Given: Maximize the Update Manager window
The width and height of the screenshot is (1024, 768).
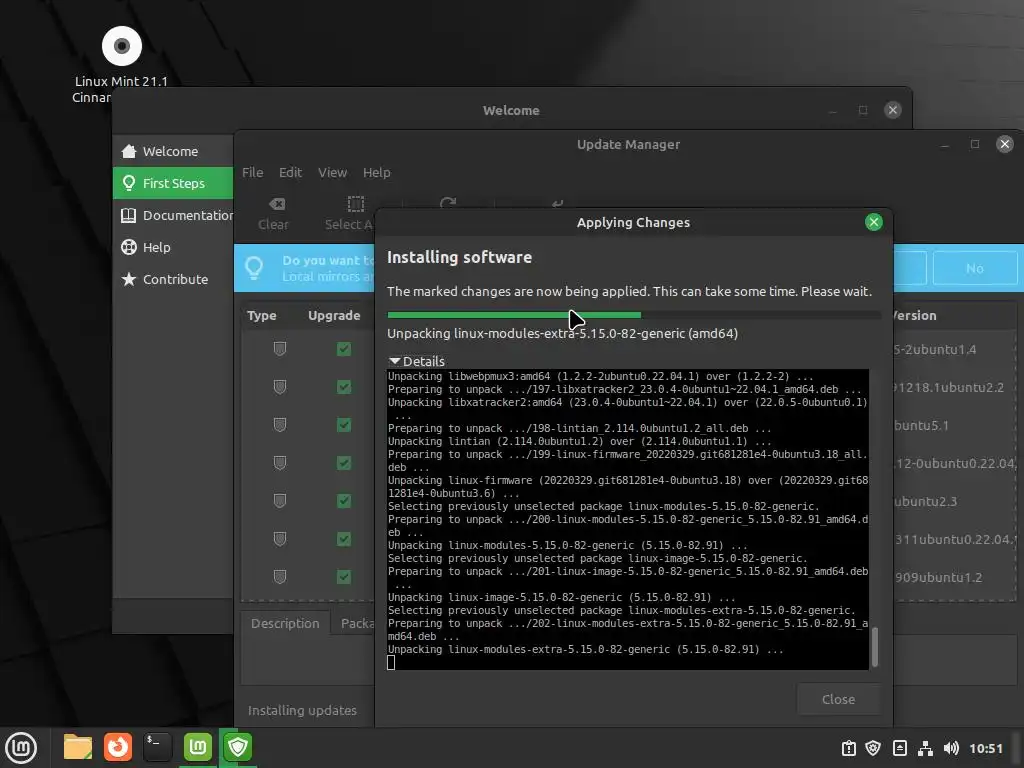Looking at the screenshot, I should (974, 144).
